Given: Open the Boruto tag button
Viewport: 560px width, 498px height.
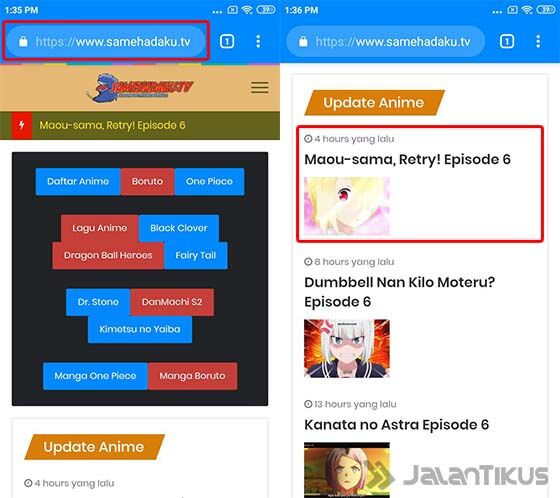Looking at the screenshot, I should (147, 181).
